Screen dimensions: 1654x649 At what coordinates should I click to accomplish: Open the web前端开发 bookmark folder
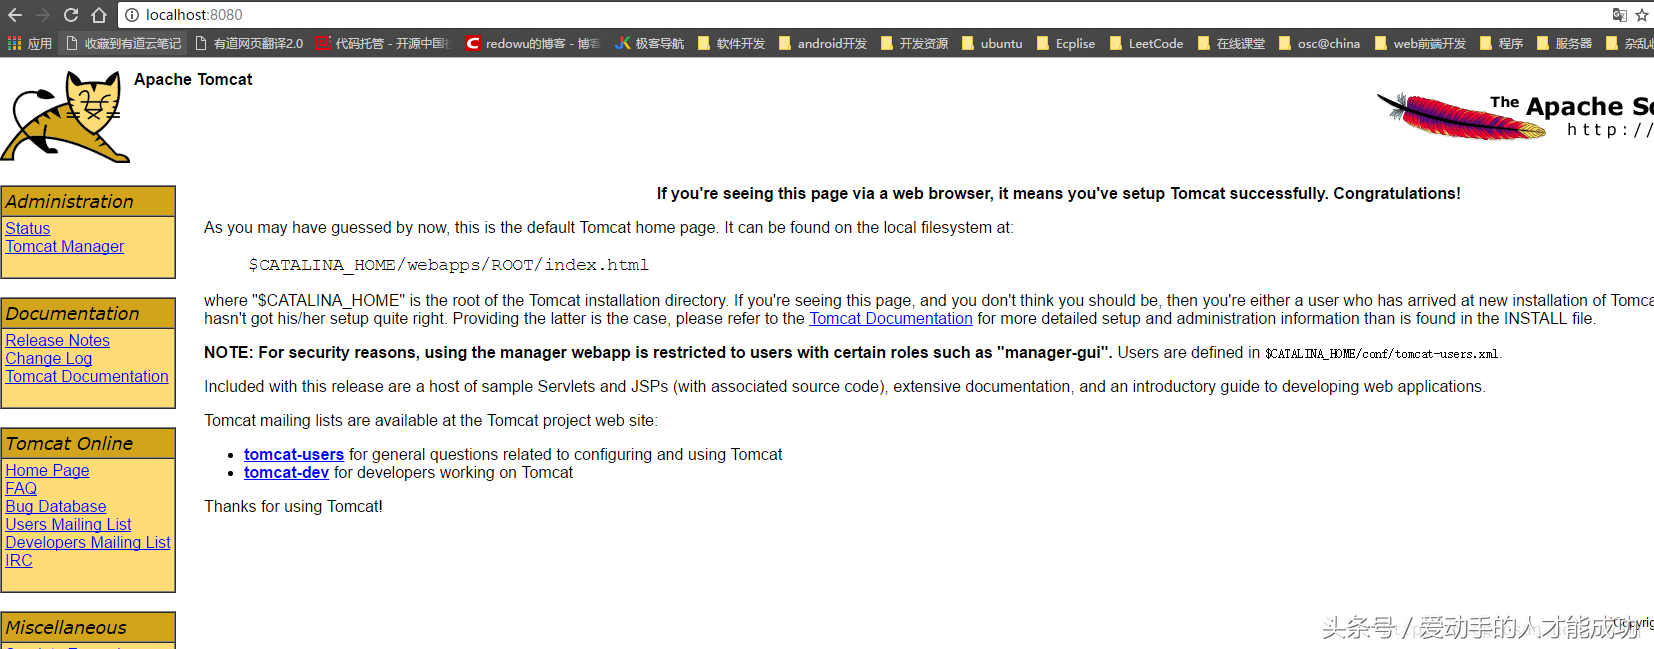(x=1420, y=43)
